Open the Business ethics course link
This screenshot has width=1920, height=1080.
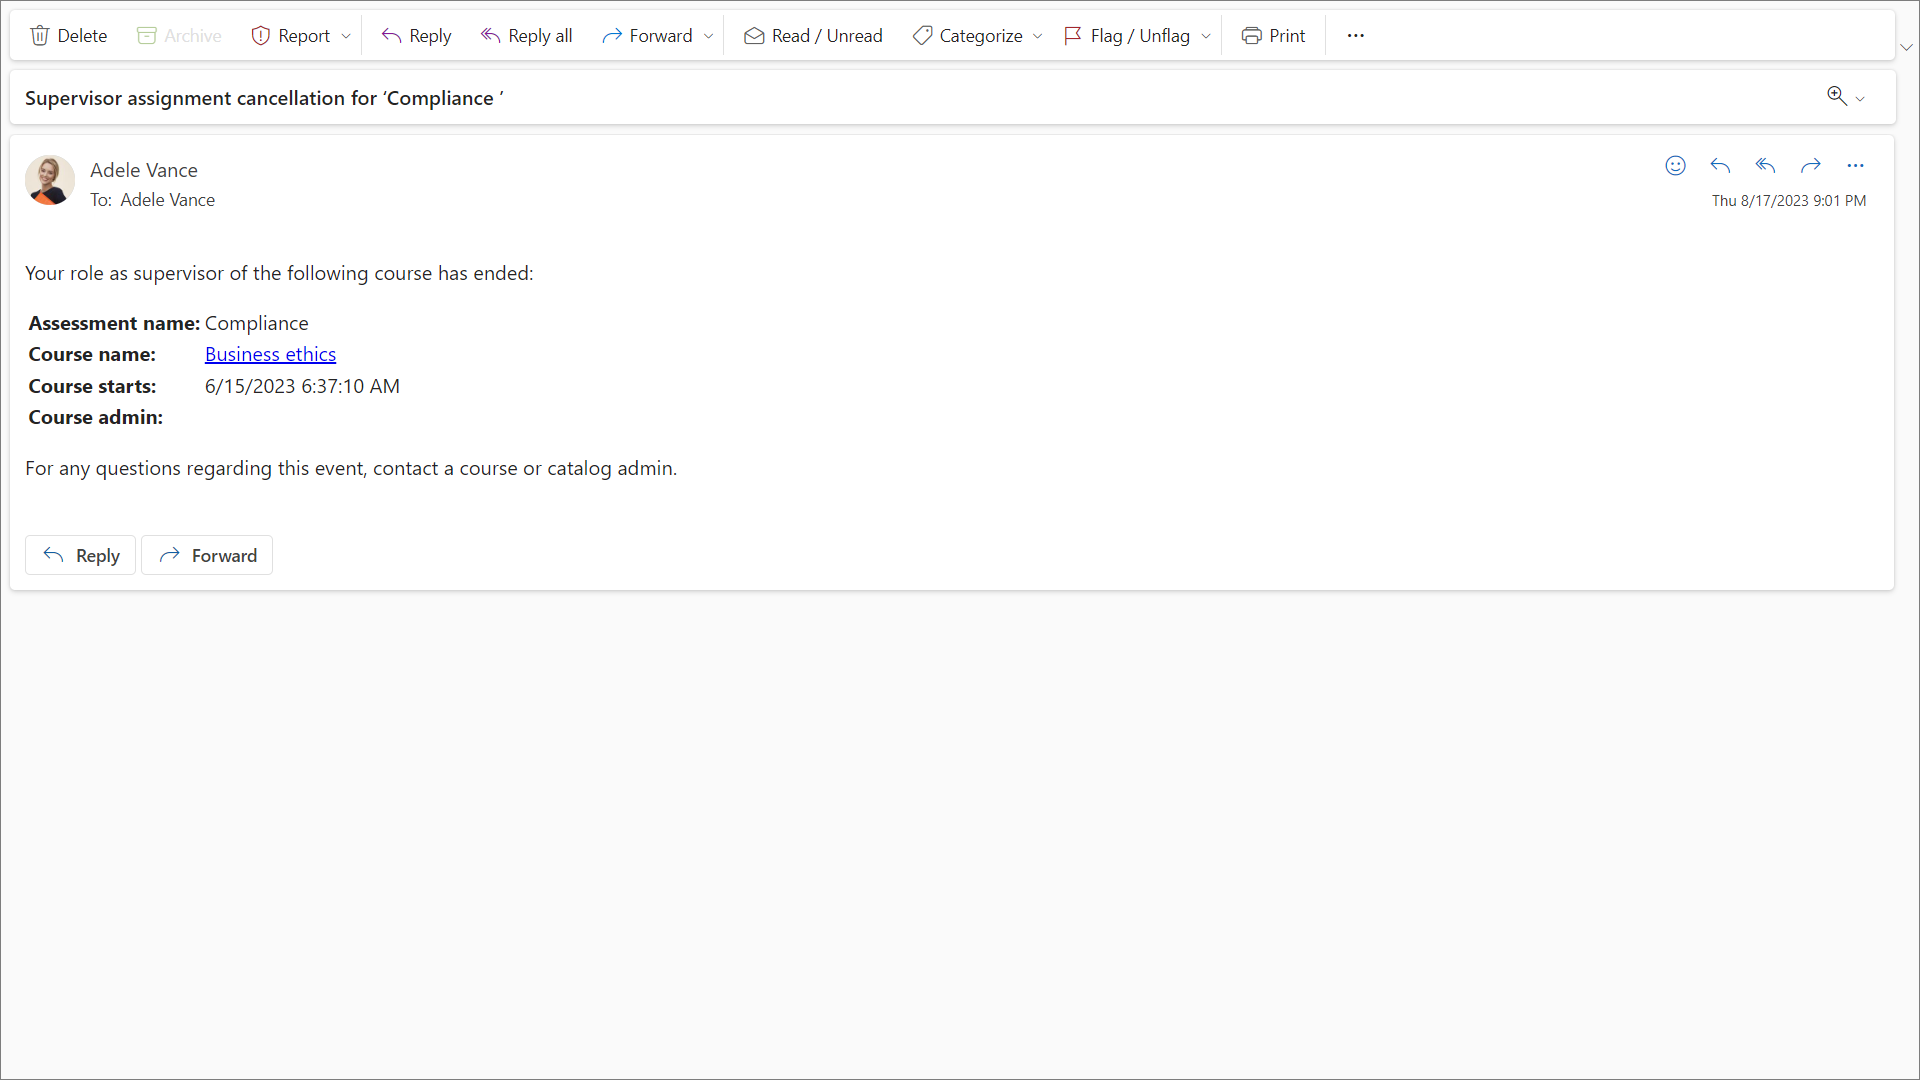point(270,354)
